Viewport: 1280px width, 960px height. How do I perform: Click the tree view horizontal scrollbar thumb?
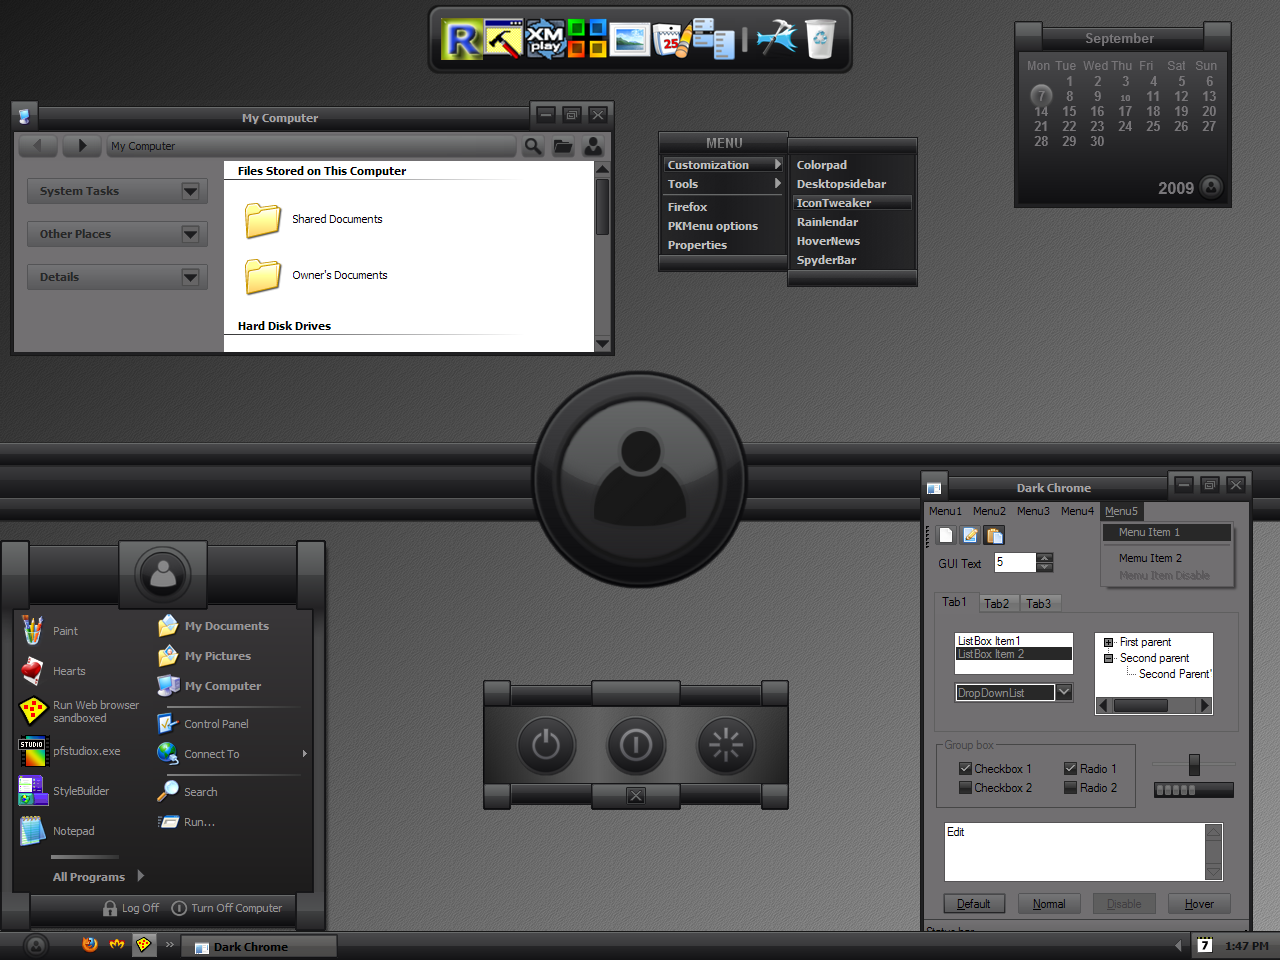[x=1141, y=706]
